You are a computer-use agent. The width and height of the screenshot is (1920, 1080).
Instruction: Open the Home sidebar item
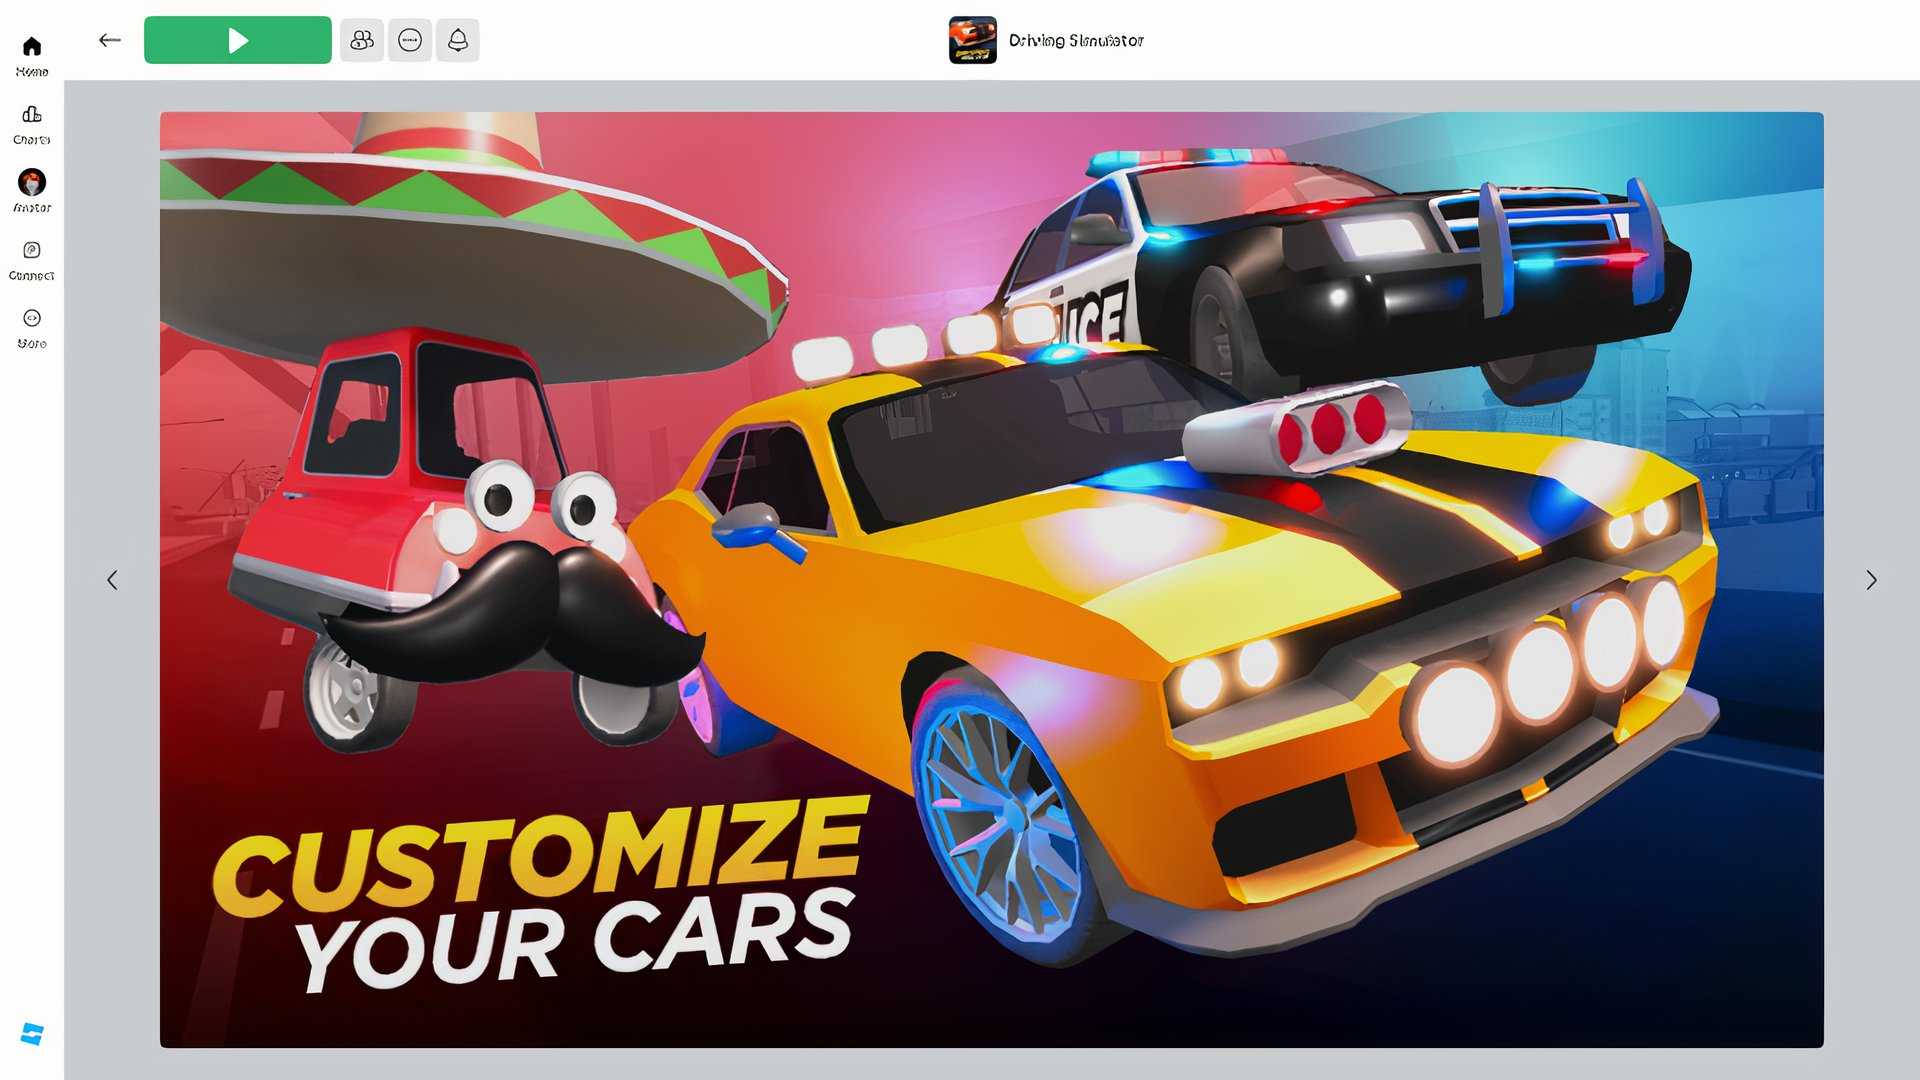pos(32,56)
